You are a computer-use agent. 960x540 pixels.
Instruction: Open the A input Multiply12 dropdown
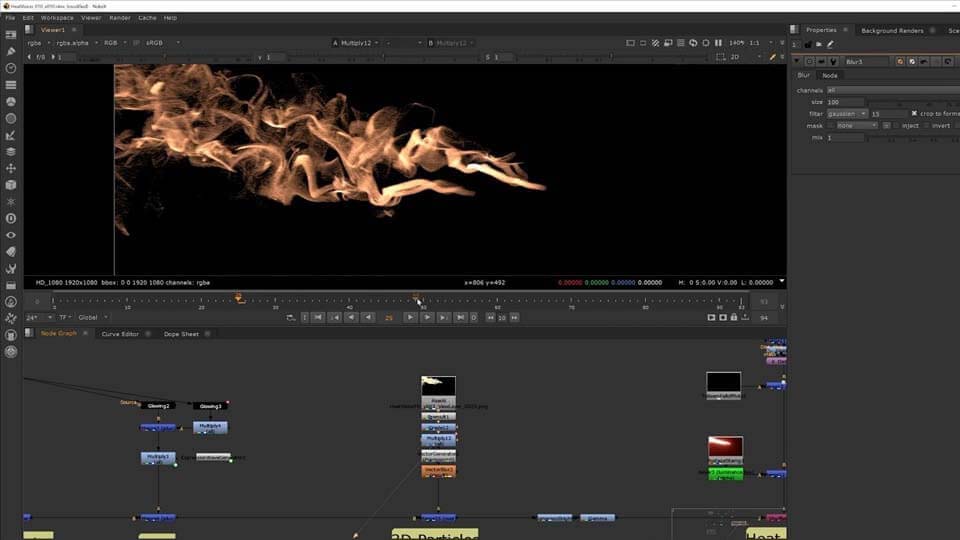(356, 43)
